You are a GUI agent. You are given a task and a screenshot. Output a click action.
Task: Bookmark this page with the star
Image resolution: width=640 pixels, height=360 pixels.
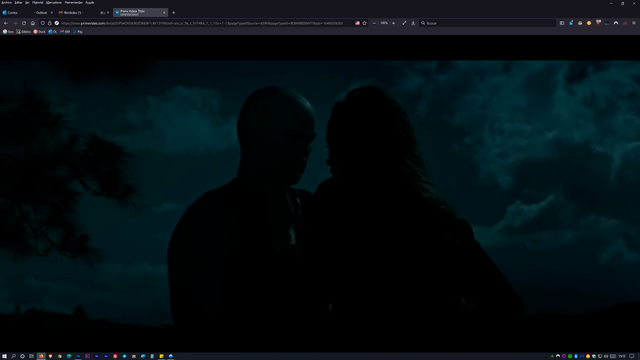click(x=364, y=23)
